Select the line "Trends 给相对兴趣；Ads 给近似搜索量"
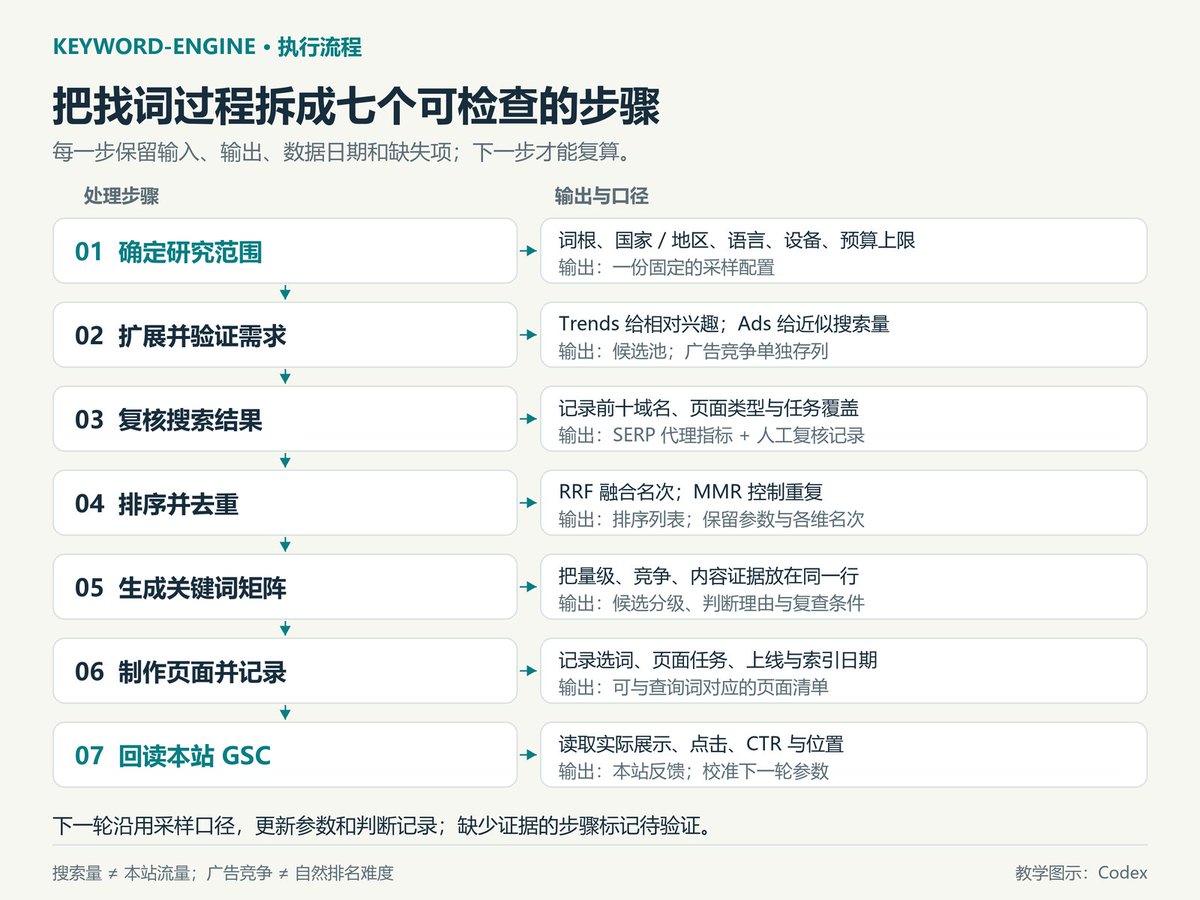Screen dimensions: 1200x900 point(724,324)
